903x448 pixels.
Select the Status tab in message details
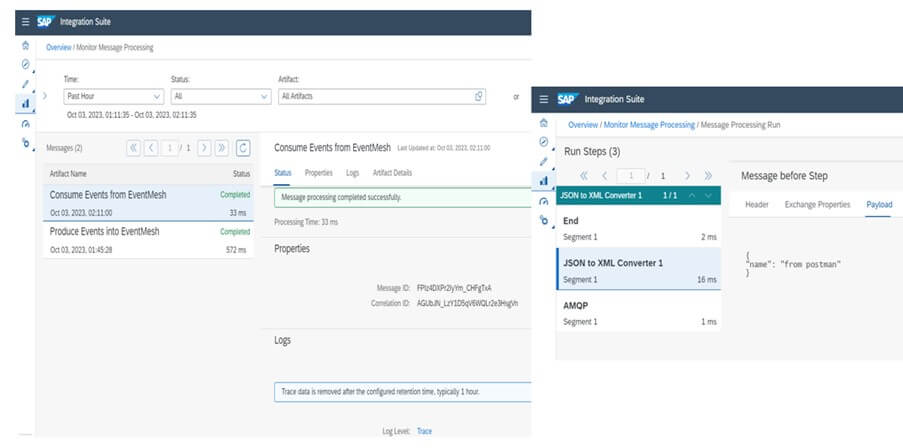point(282,173)
